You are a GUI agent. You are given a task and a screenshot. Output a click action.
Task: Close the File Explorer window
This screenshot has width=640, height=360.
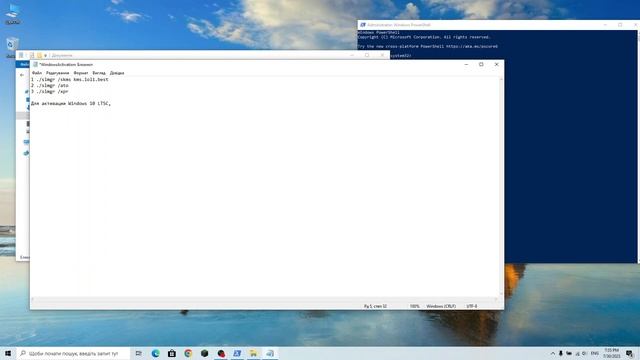pyautogui.click(x=382, y=55)
